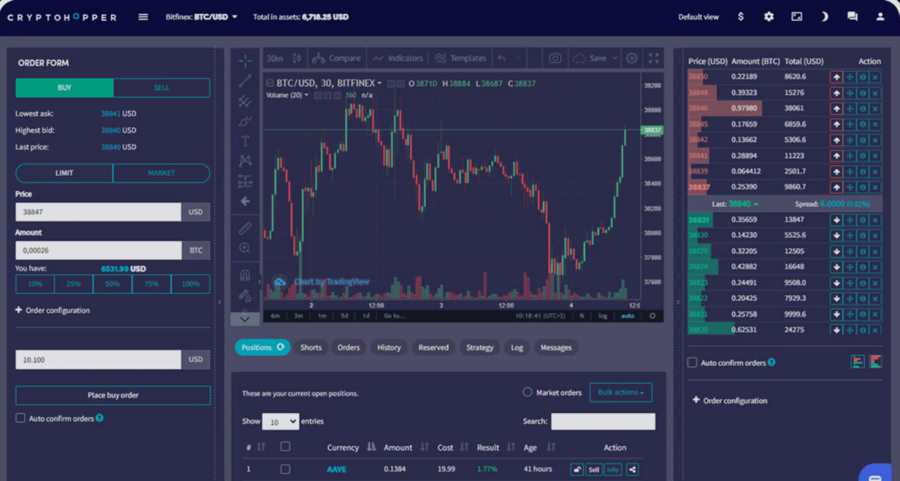Select the chart patterns tool
Viewport: 900px width, 481px height.
(x=245, y=161)
